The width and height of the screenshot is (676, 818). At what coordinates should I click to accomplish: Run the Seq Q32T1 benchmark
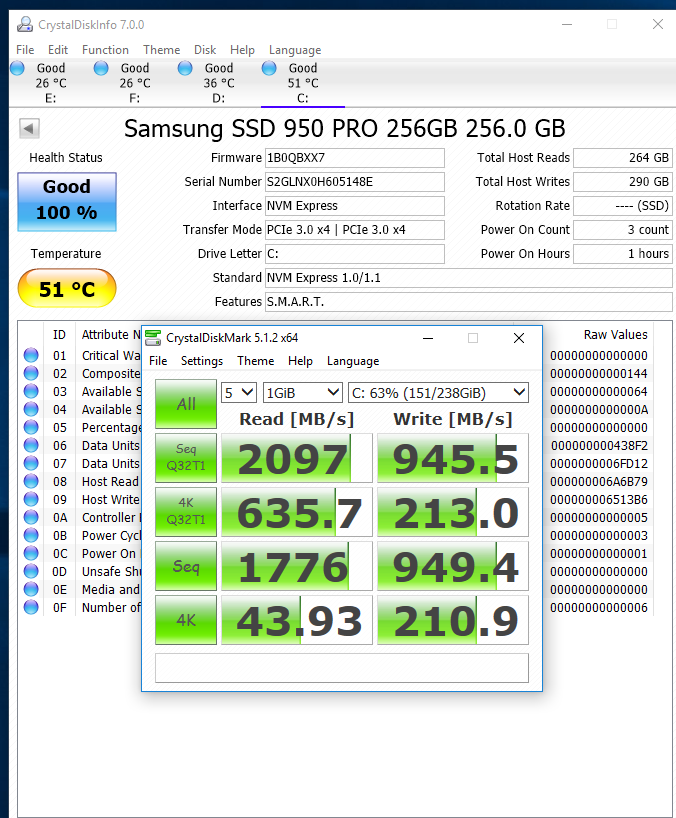click(186, 458)
